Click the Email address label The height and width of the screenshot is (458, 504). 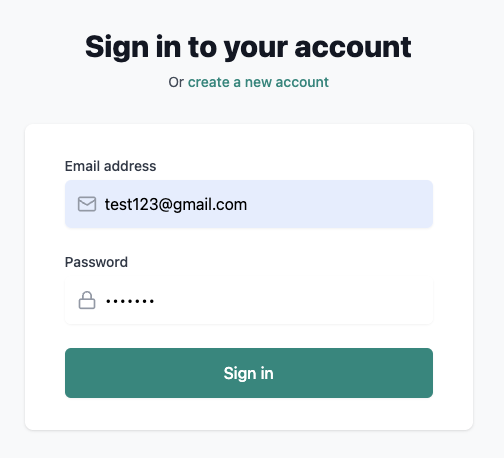(x=110, y=166)
